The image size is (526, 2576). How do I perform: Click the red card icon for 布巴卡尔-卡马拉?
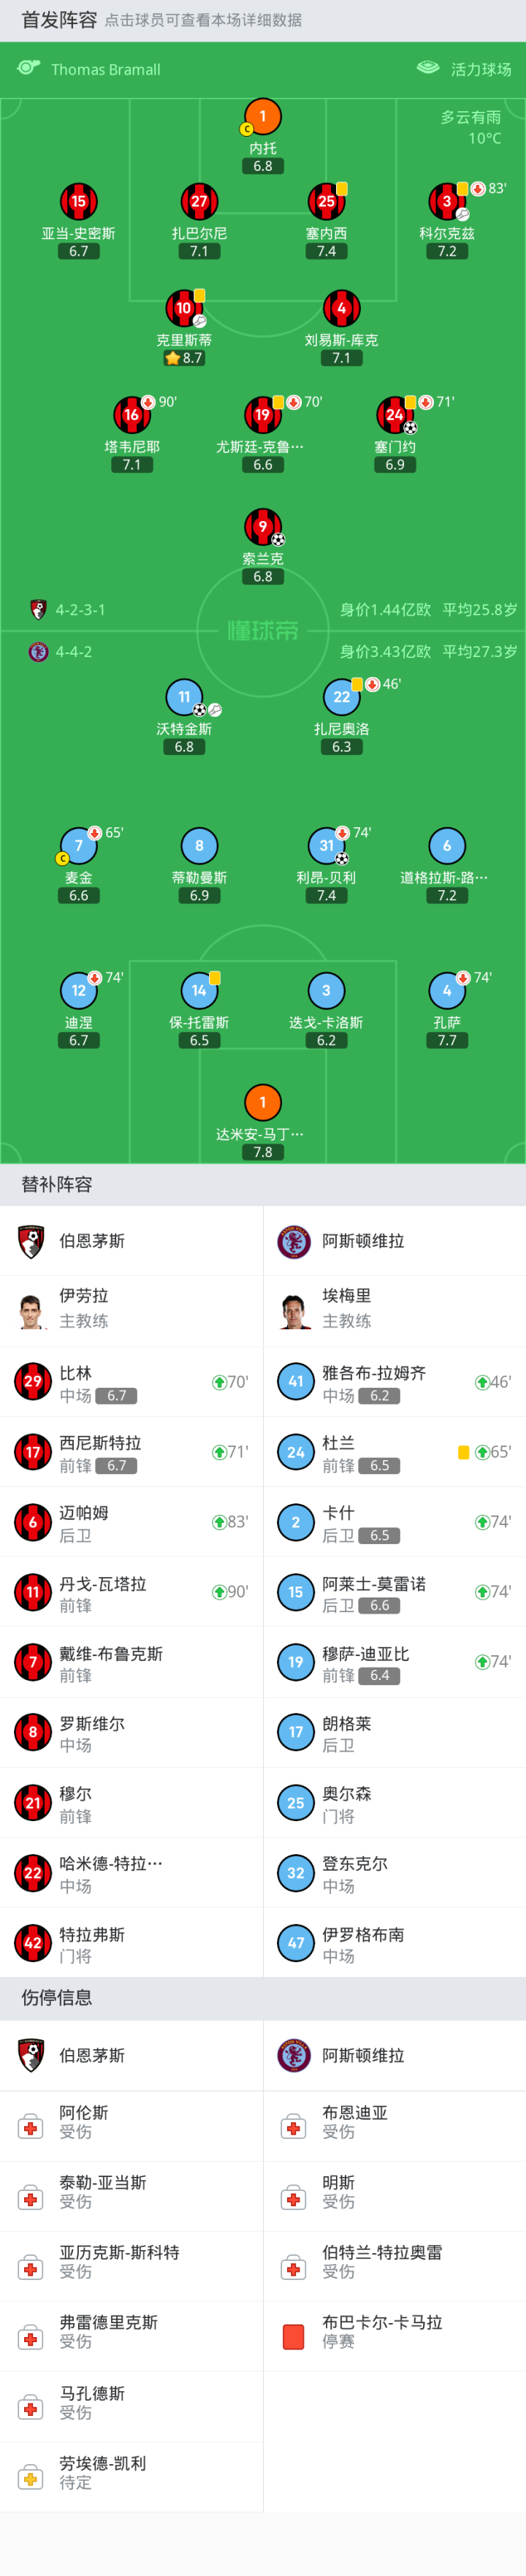tap(294, 2336)
